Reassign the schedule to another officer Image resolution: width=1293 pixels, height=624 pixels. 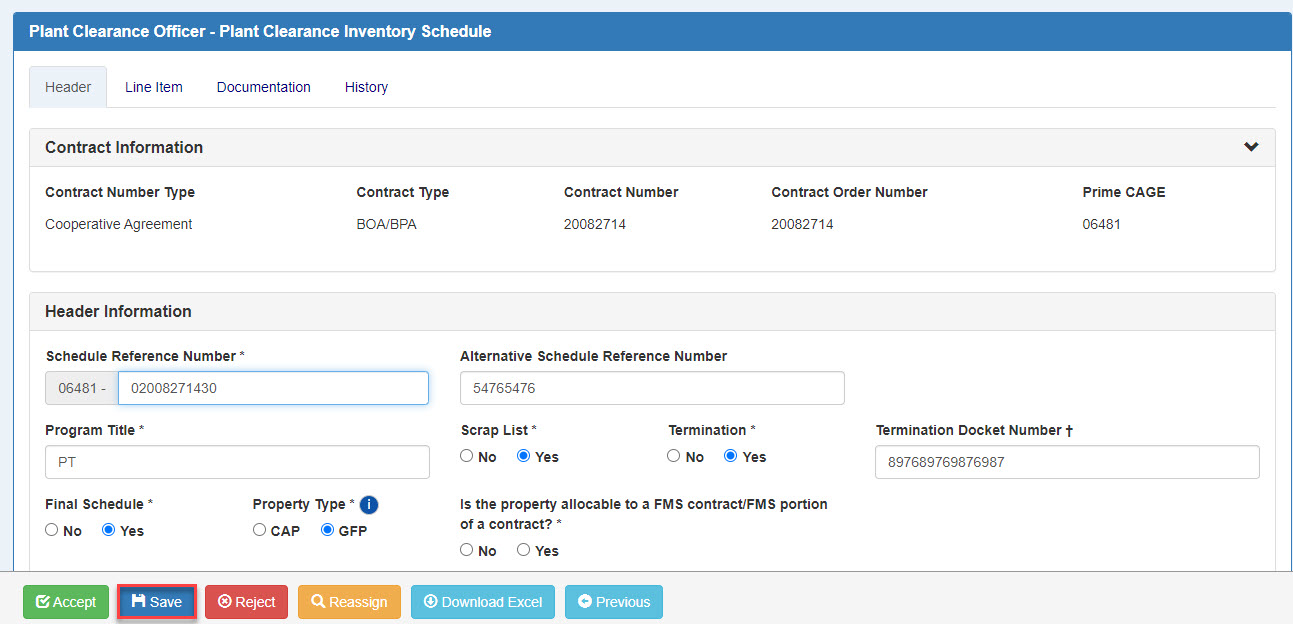point(349,602)
